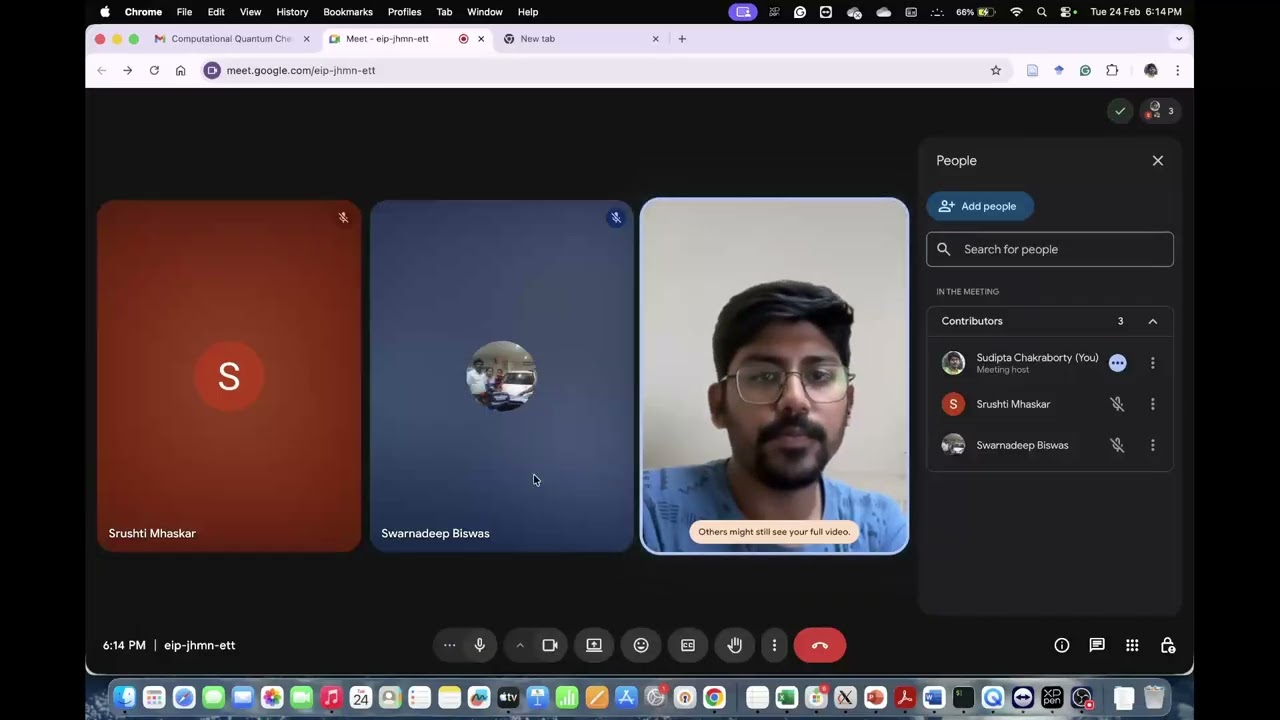Image resolution: width=1280 pixels, height=720 pixels.
Task: Reload the Meet page
Action: 154,70
